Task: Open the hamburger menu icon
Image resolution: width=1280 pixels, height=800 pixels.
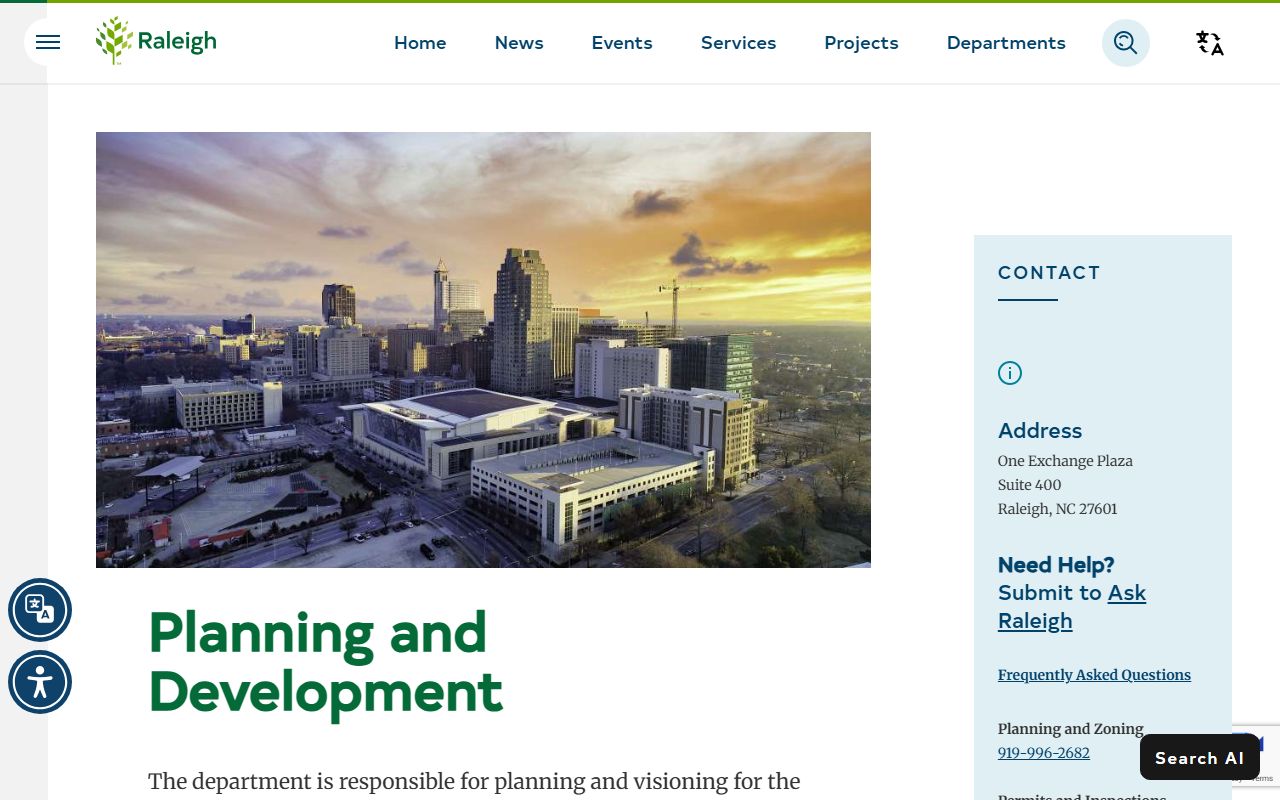Action: pyautogui.click(x=48, y=42)
